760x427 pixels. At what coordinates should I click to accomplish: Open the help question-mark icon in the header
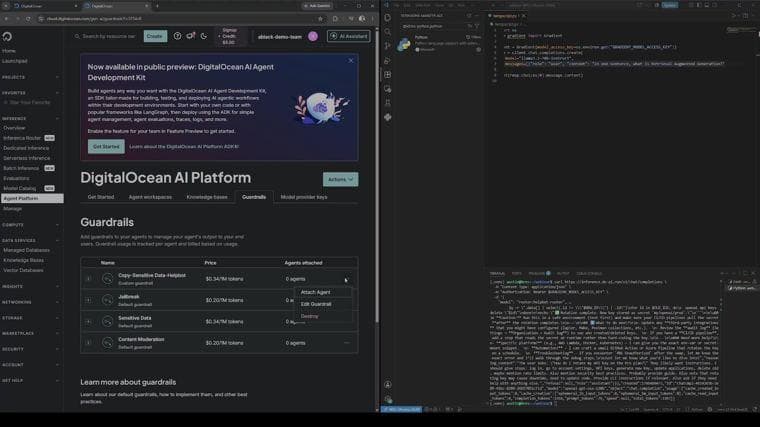click(x=177, y=36)
